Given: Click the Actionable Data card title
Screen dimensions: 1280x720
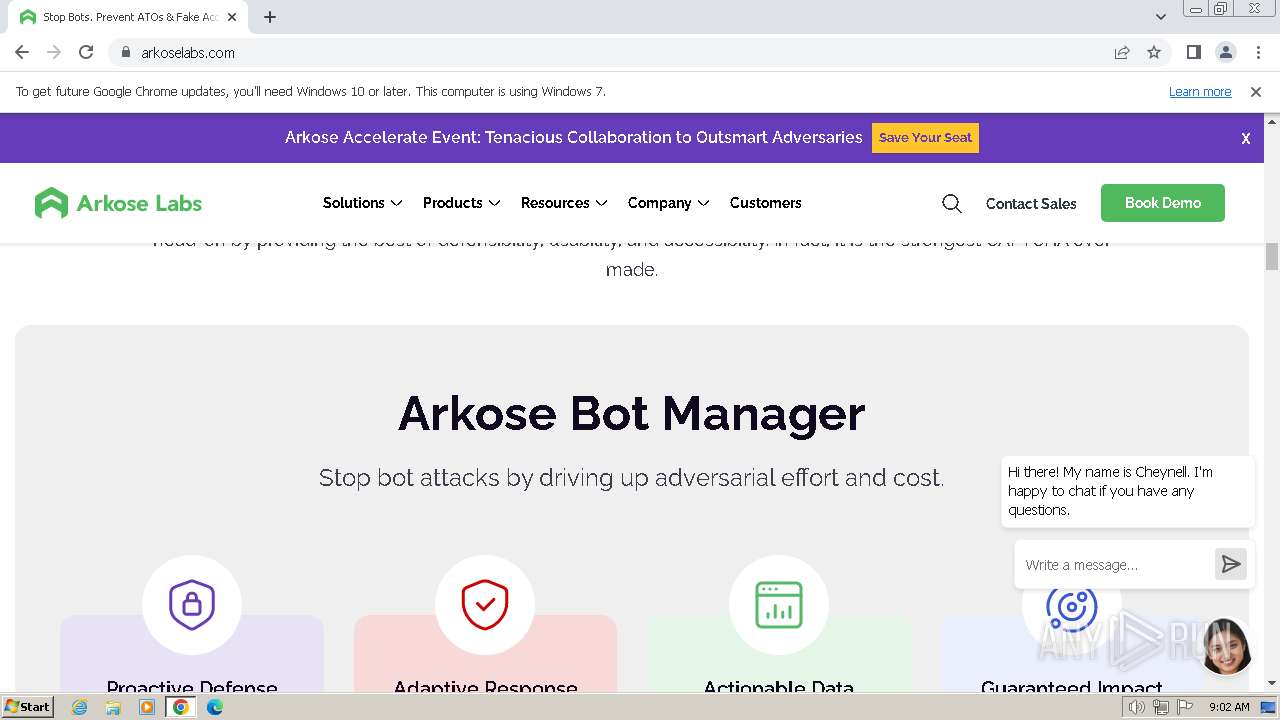Looking at the screenshot, I should (779, 688).
